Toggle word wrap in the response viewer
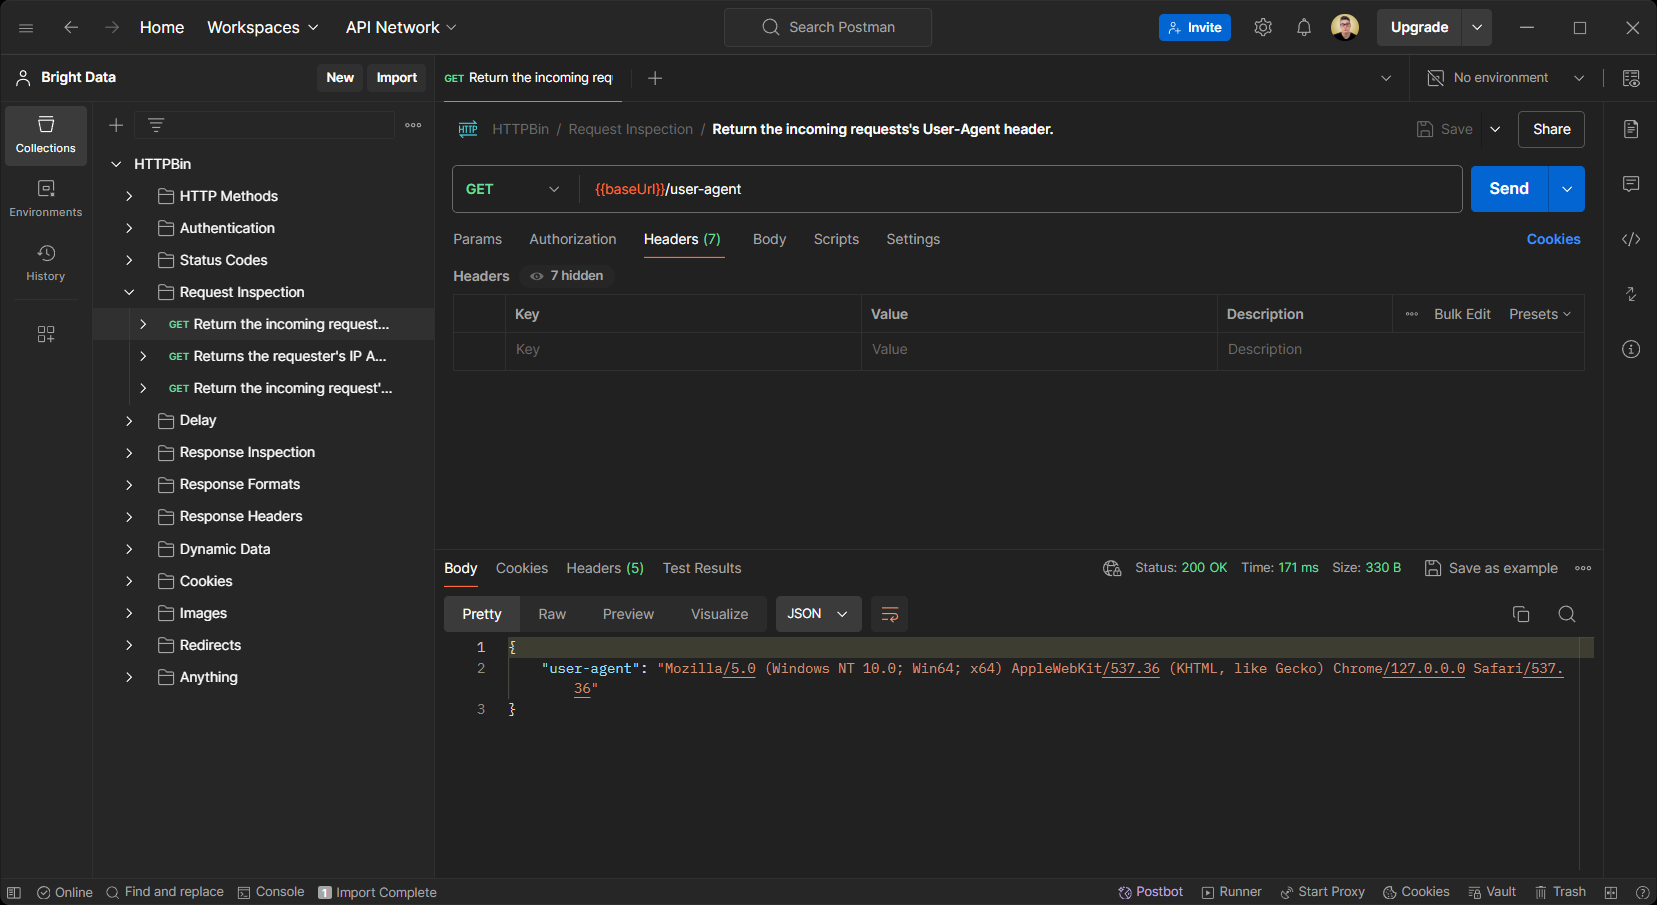This screenshot has width=1657, height=905. (889, 614)
